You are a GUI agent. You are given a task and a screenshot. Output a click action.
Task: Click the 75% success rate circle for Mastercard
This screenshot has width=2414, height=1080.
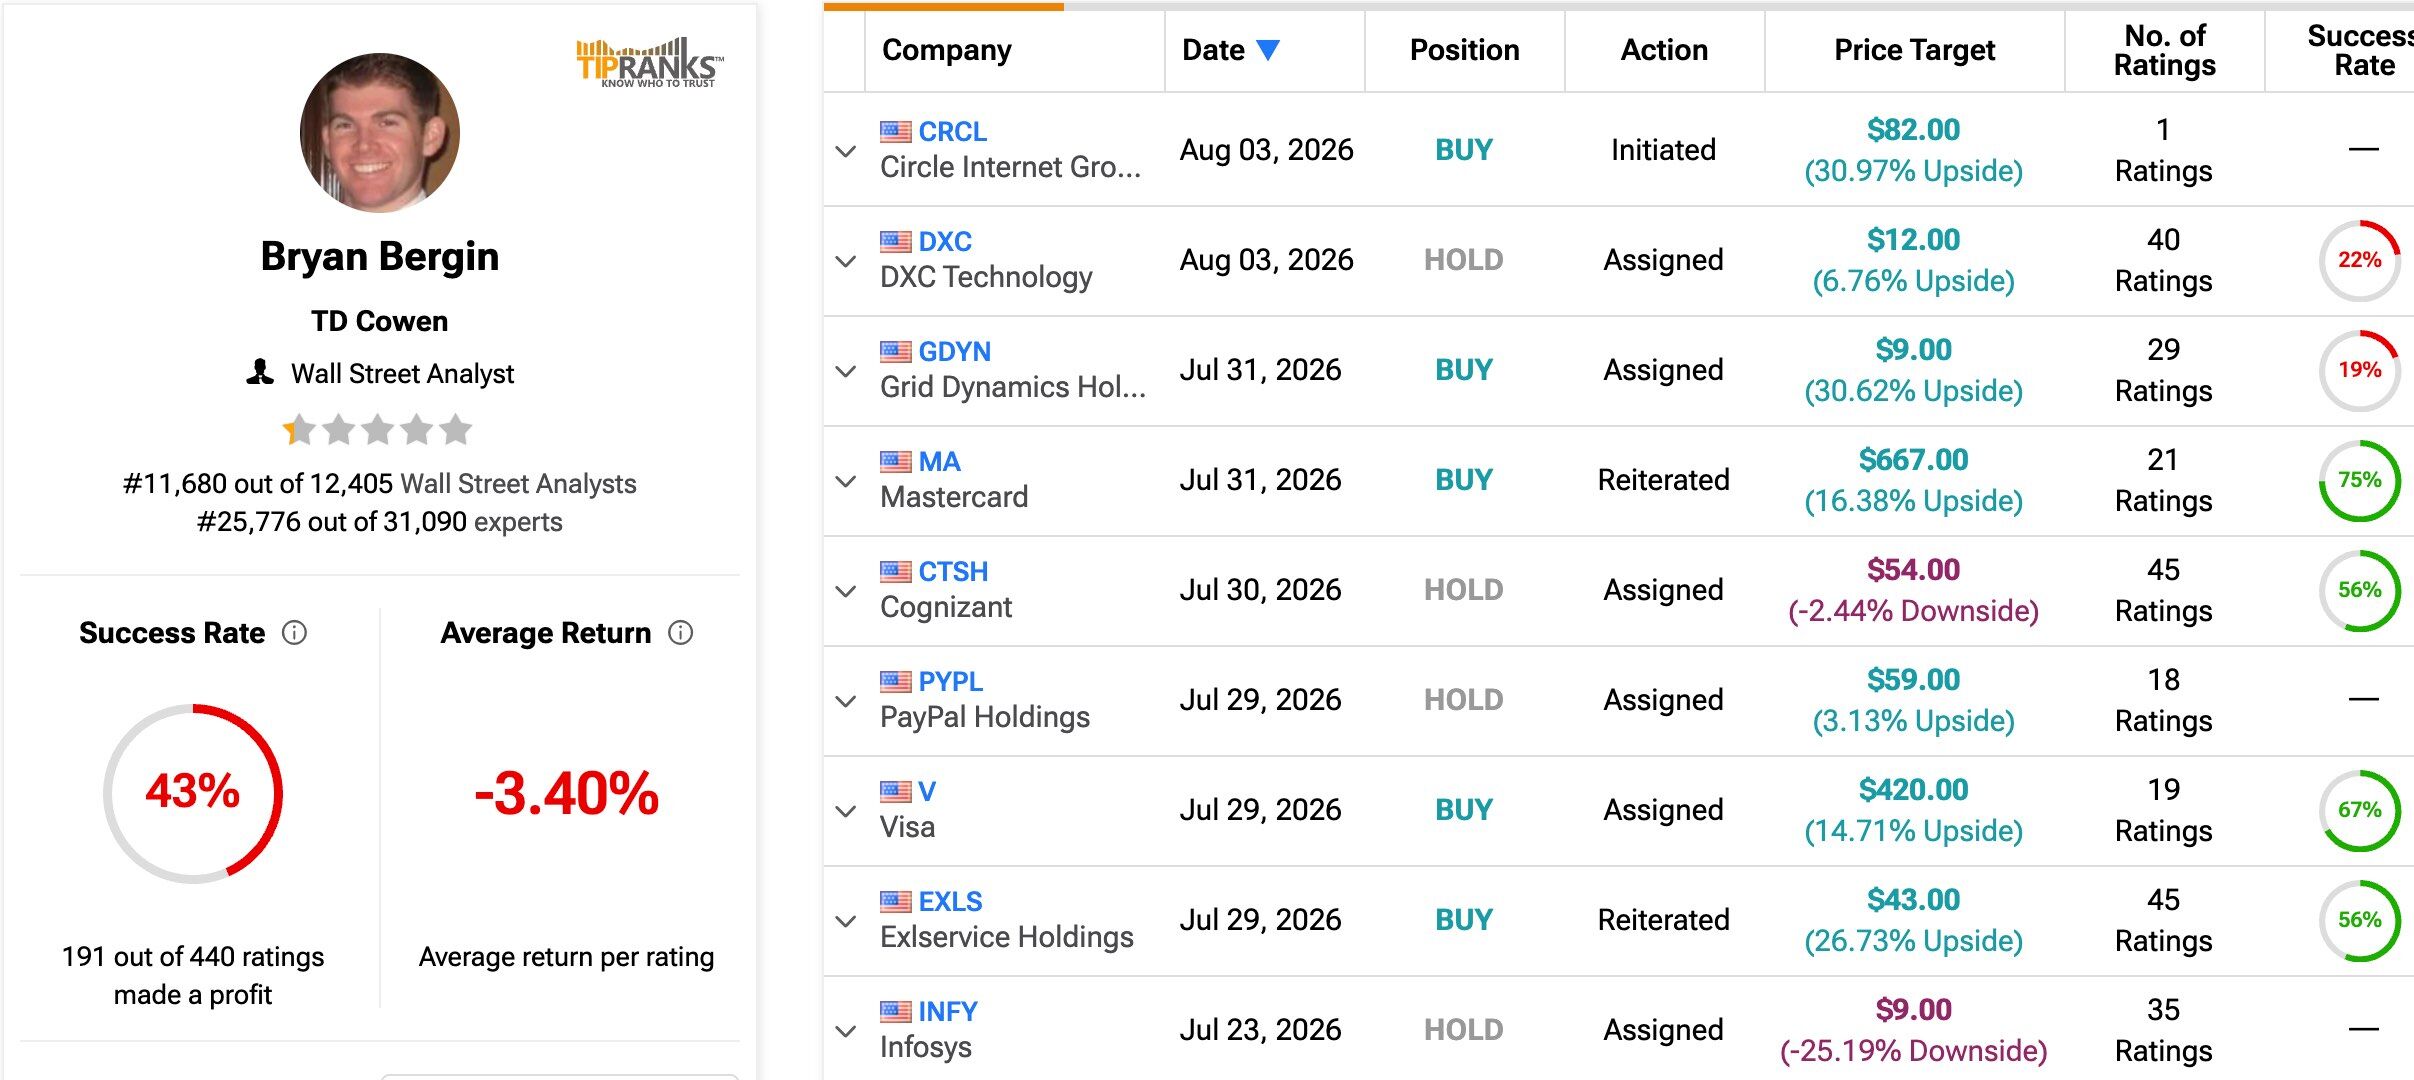coord(2359,480)
